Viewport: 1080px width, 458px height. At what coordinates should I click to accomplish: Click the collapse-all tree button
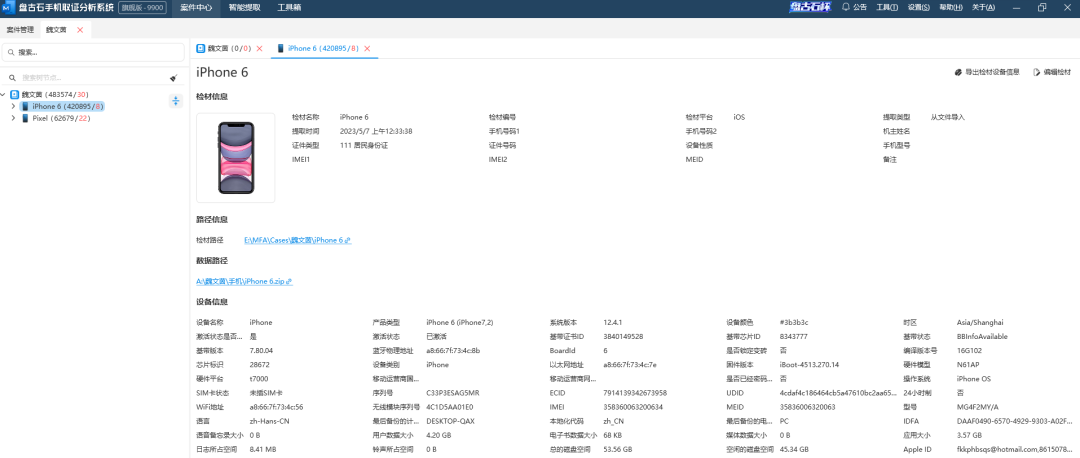point(176,101)
